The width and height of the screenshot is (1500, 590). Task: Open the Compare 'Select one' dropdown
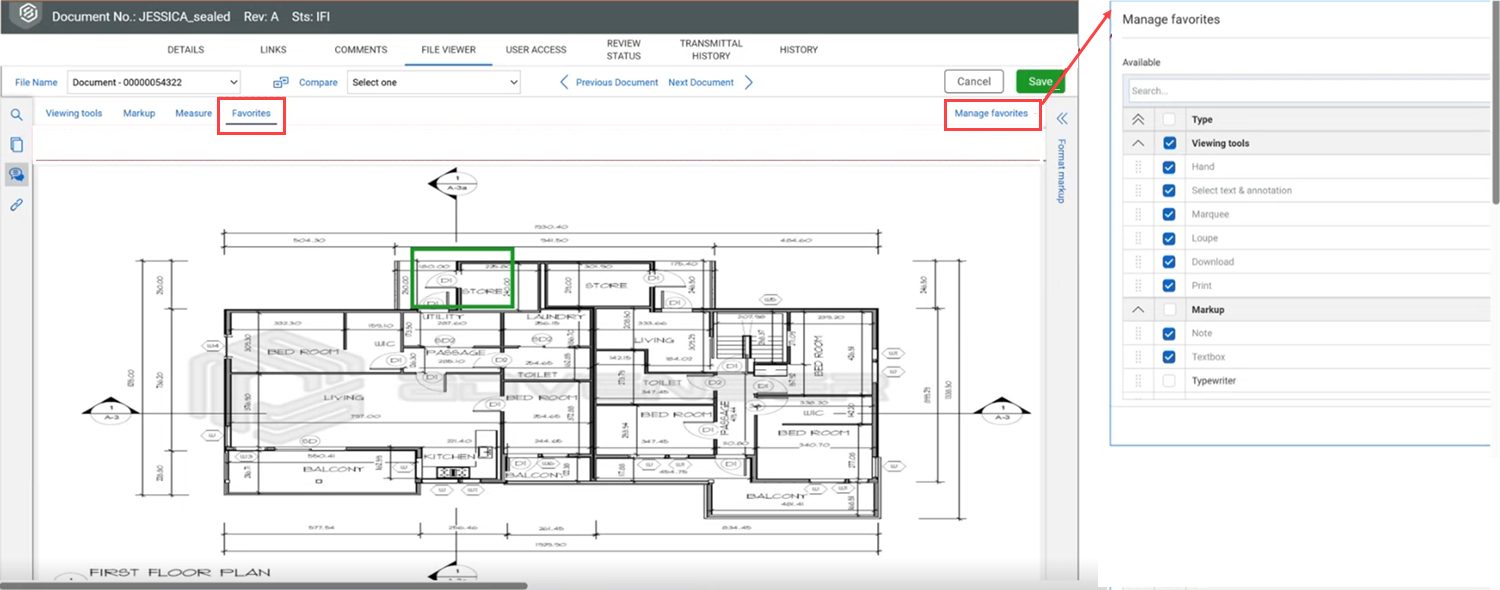point(434,82)
